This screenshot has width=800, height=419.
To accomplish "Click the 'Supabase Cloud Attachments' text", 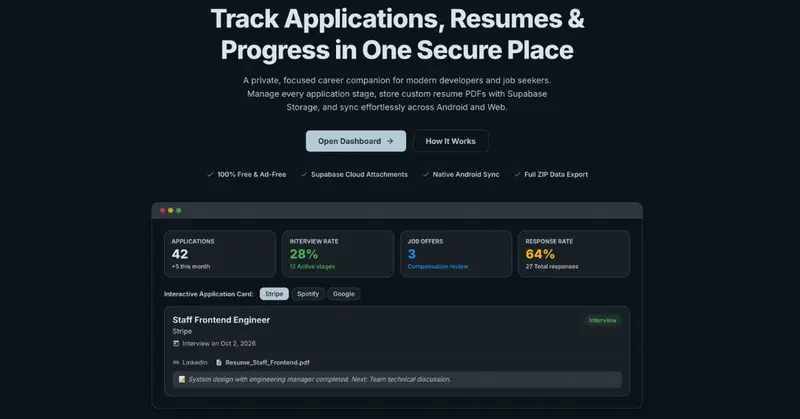I will pos(359,175).
